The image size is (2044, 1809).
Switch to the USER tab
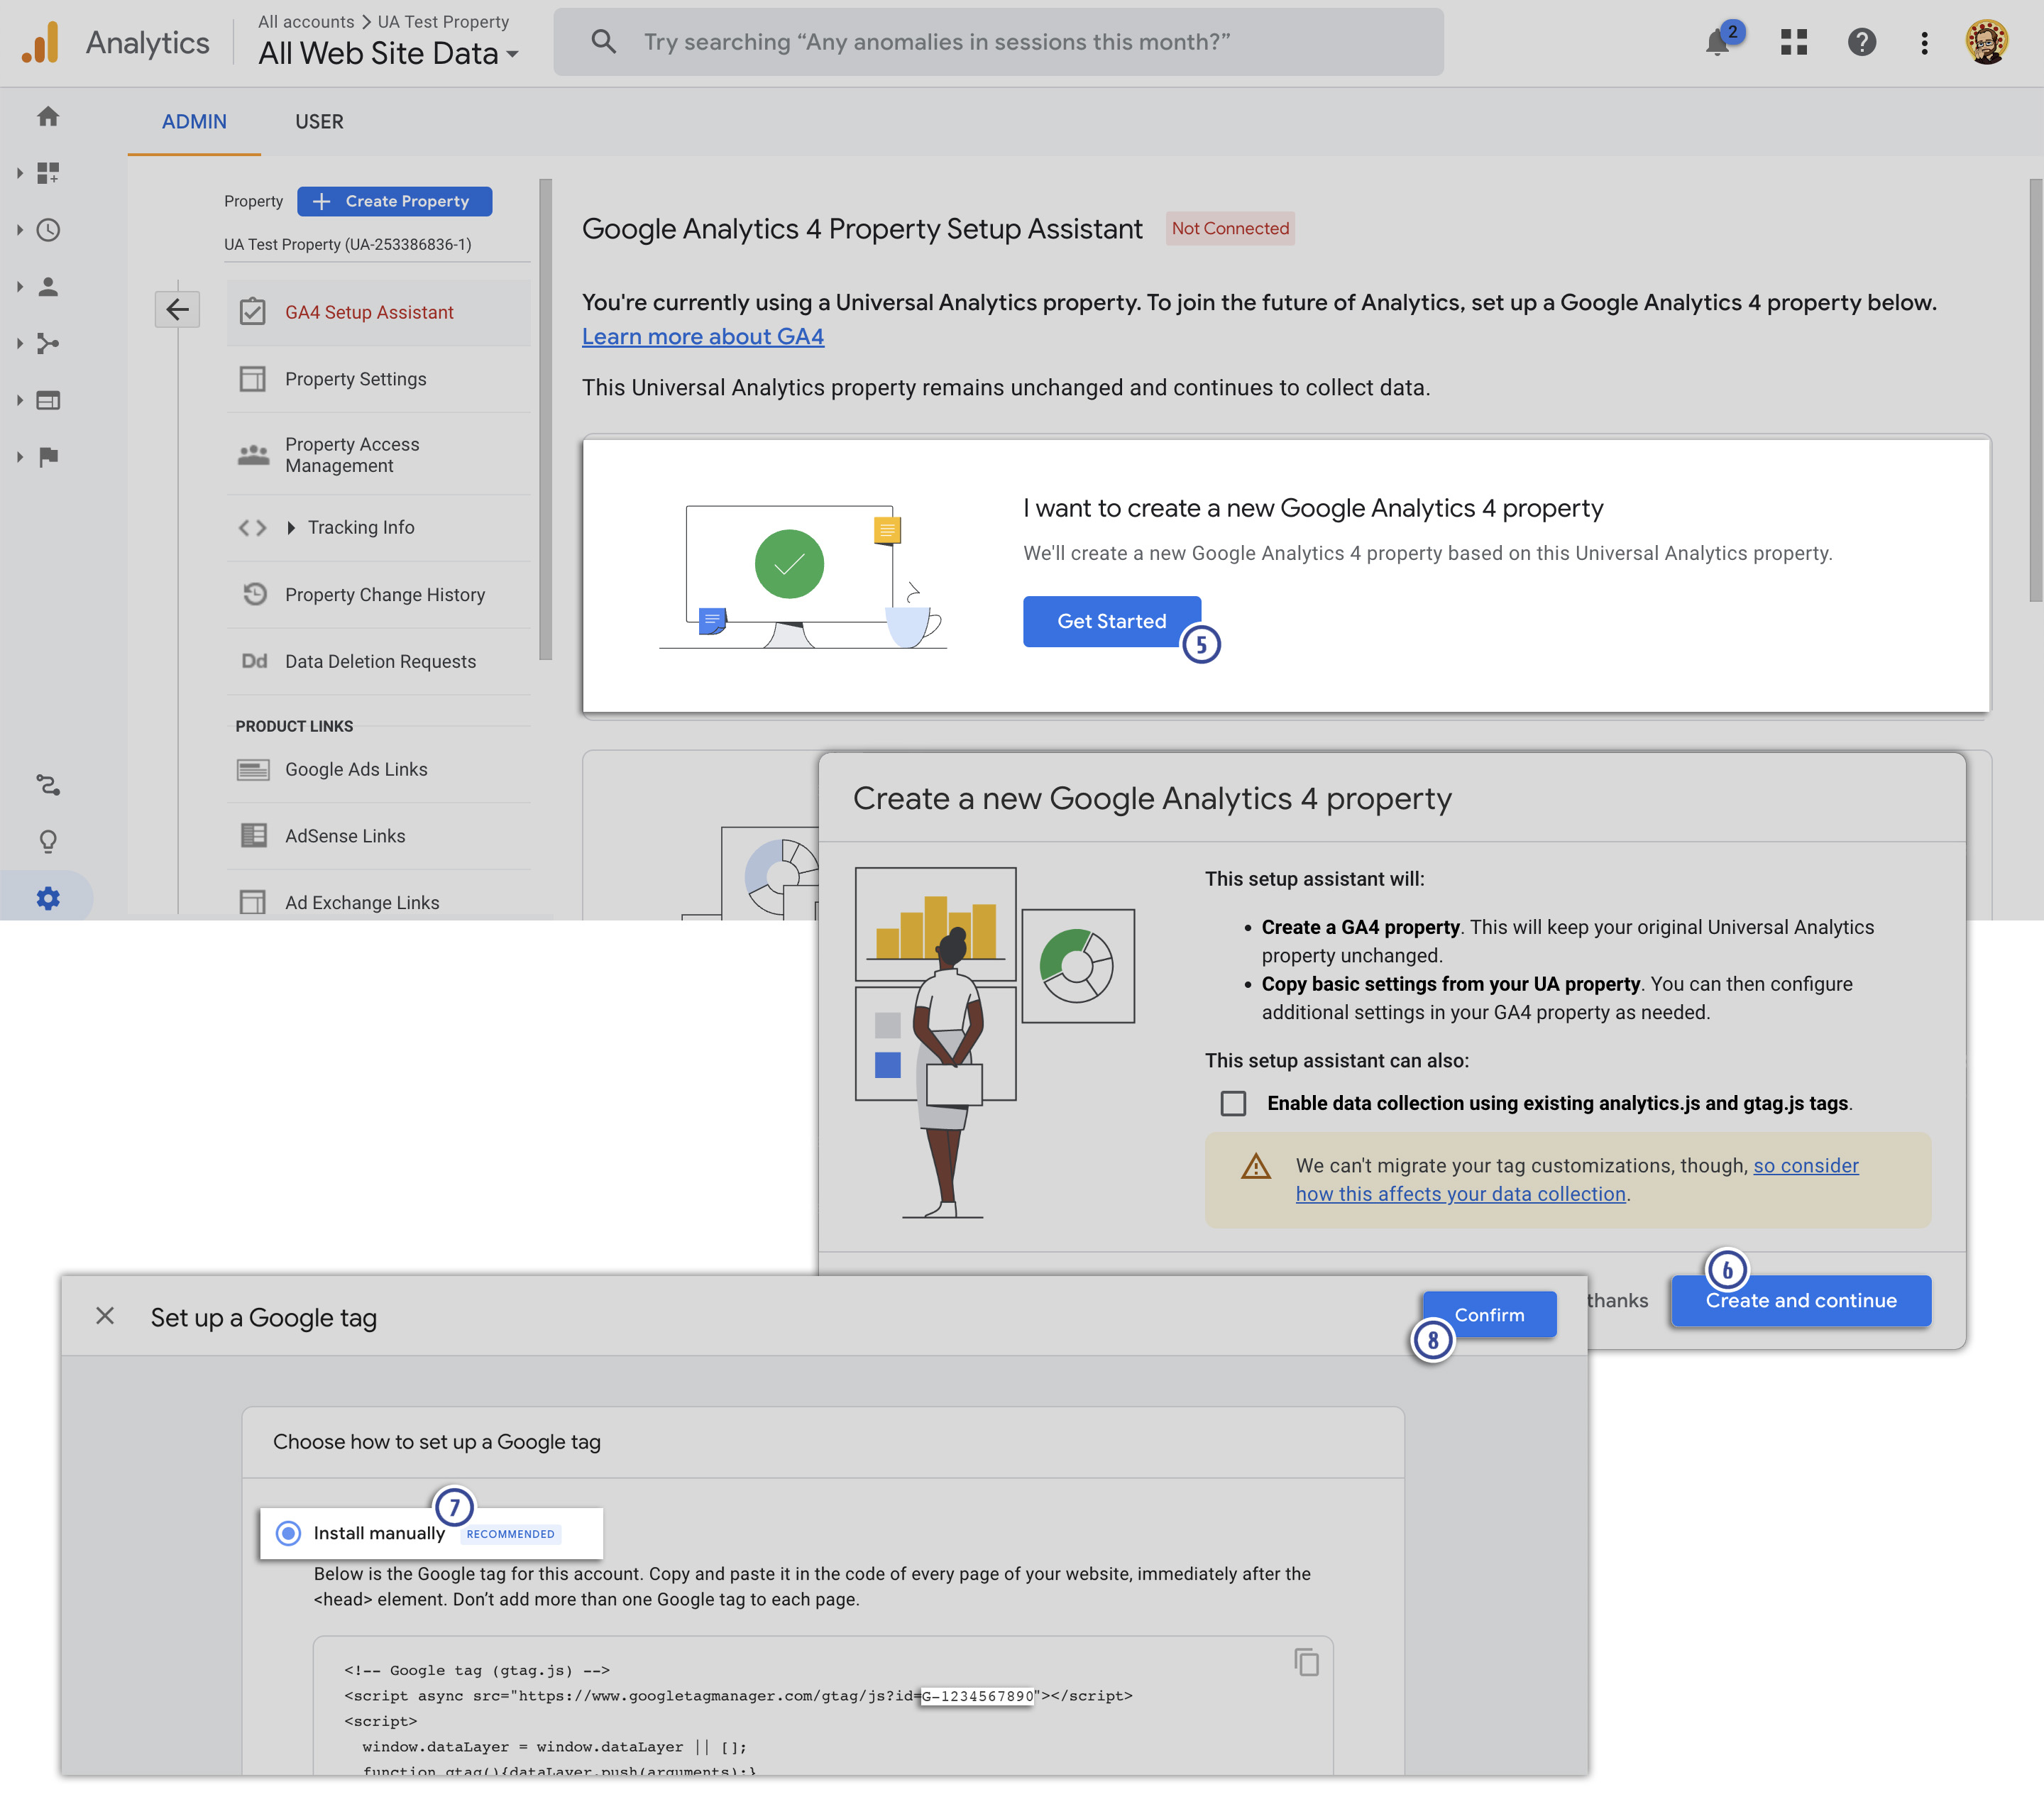319,122
